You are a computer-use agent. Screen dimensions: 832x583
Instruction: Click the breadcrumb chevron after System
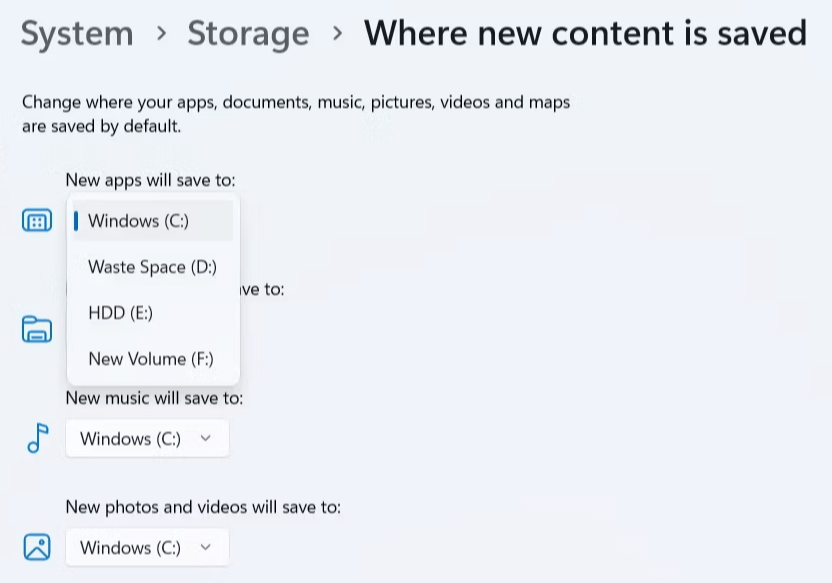pos(161,33)
